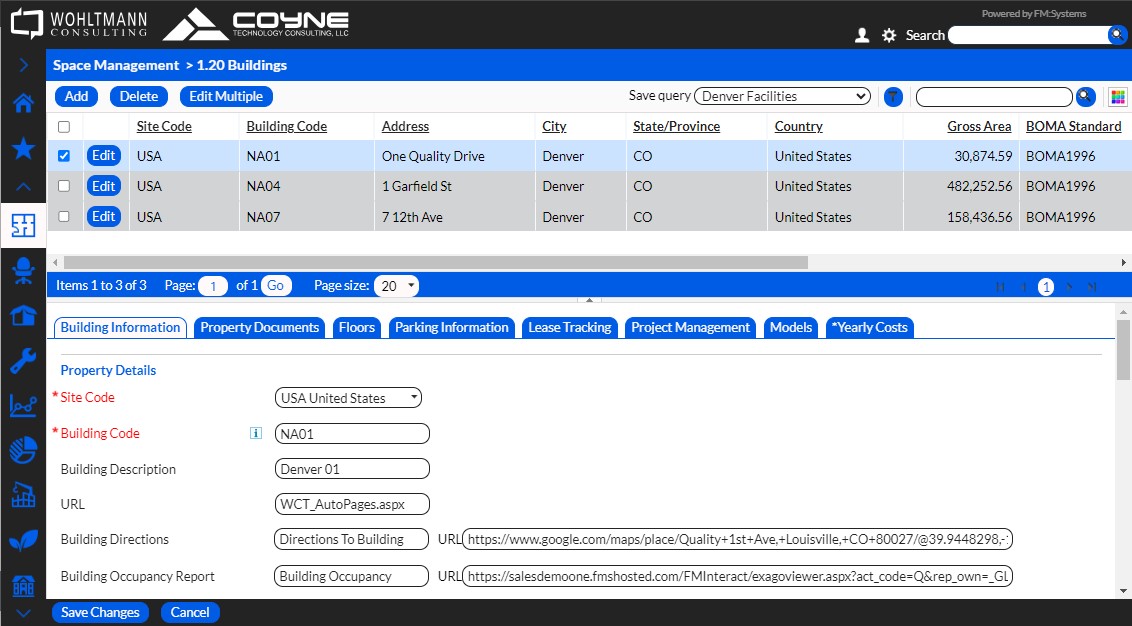The width and height of the screenshot is (1132, 626).
Task: Toggle the select-all header checkbox
Action: click(64, 127)
